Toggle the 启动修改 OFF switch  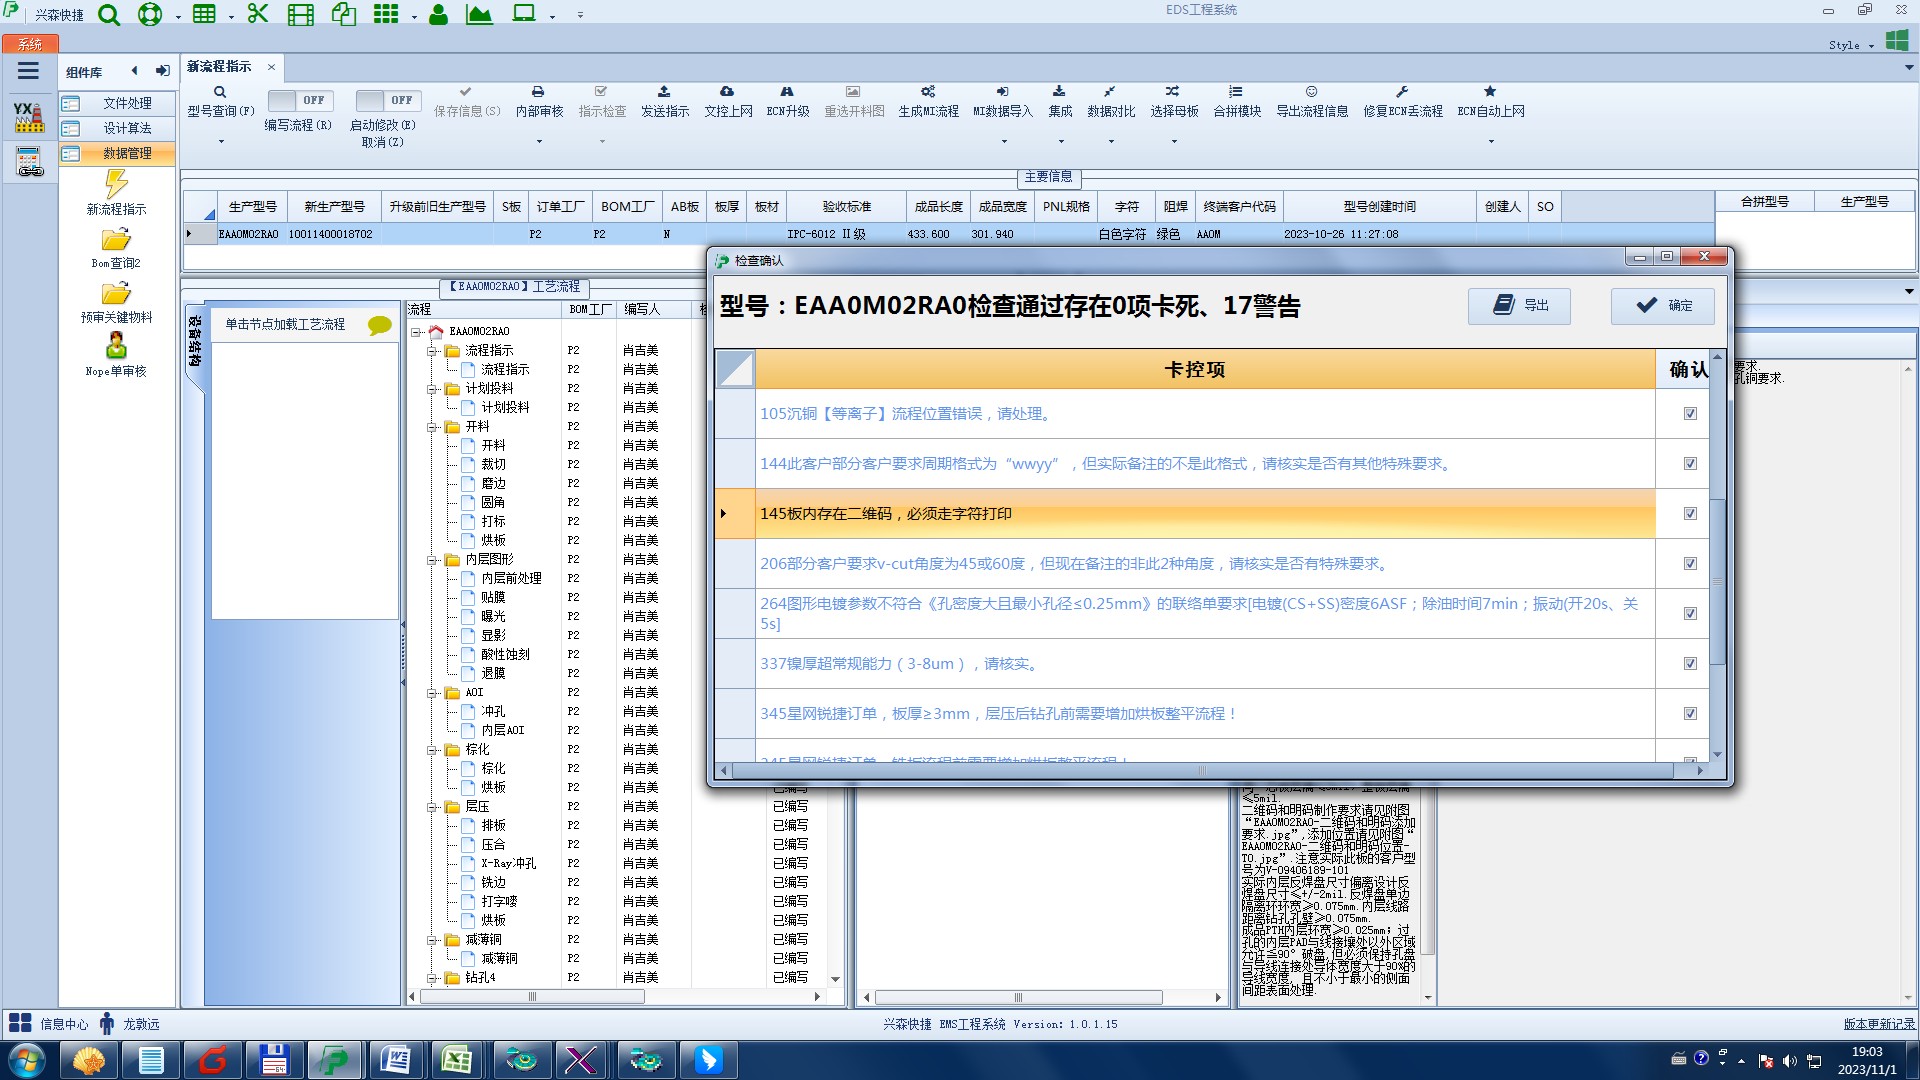[387, 100]
